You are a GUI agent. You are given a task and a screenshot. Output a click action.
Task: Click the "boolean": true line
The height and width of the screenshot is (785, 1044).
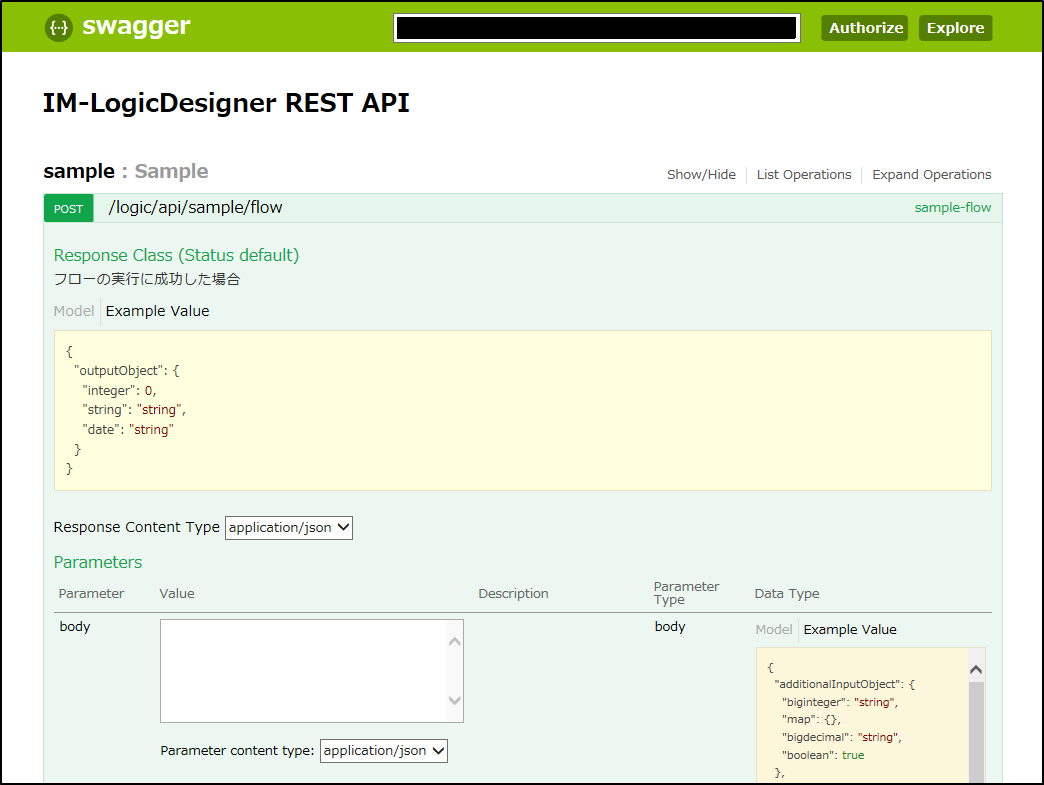823,755
